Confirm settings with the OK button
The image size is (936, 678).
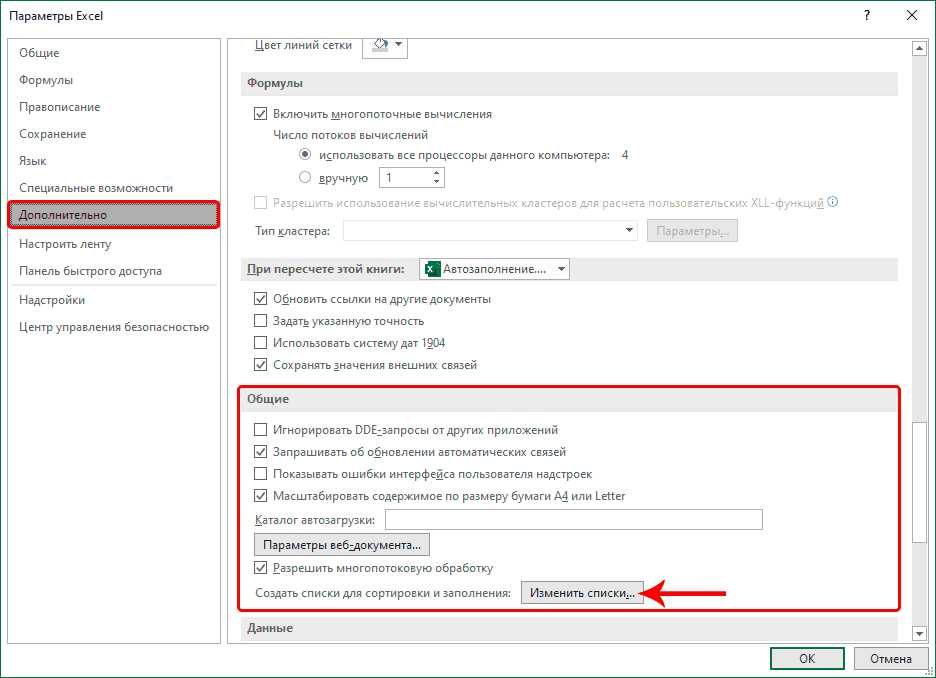(807, 659)
